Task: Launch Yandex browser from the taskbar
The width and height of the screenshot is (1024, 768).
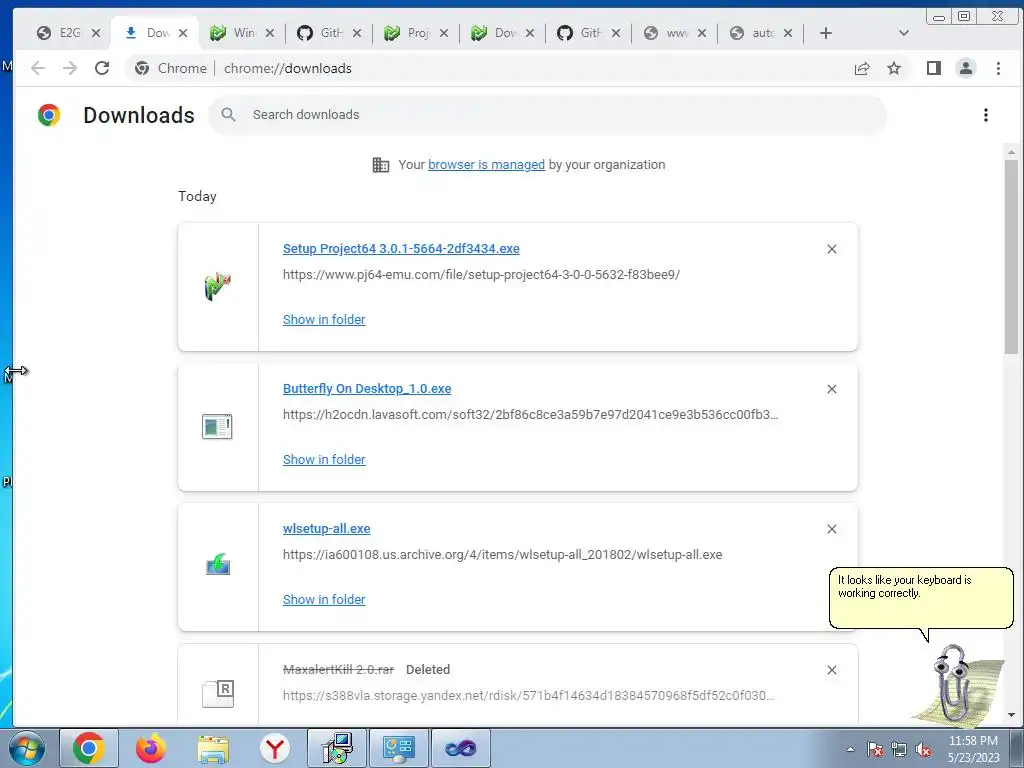Action: click(x=275, y=748)
